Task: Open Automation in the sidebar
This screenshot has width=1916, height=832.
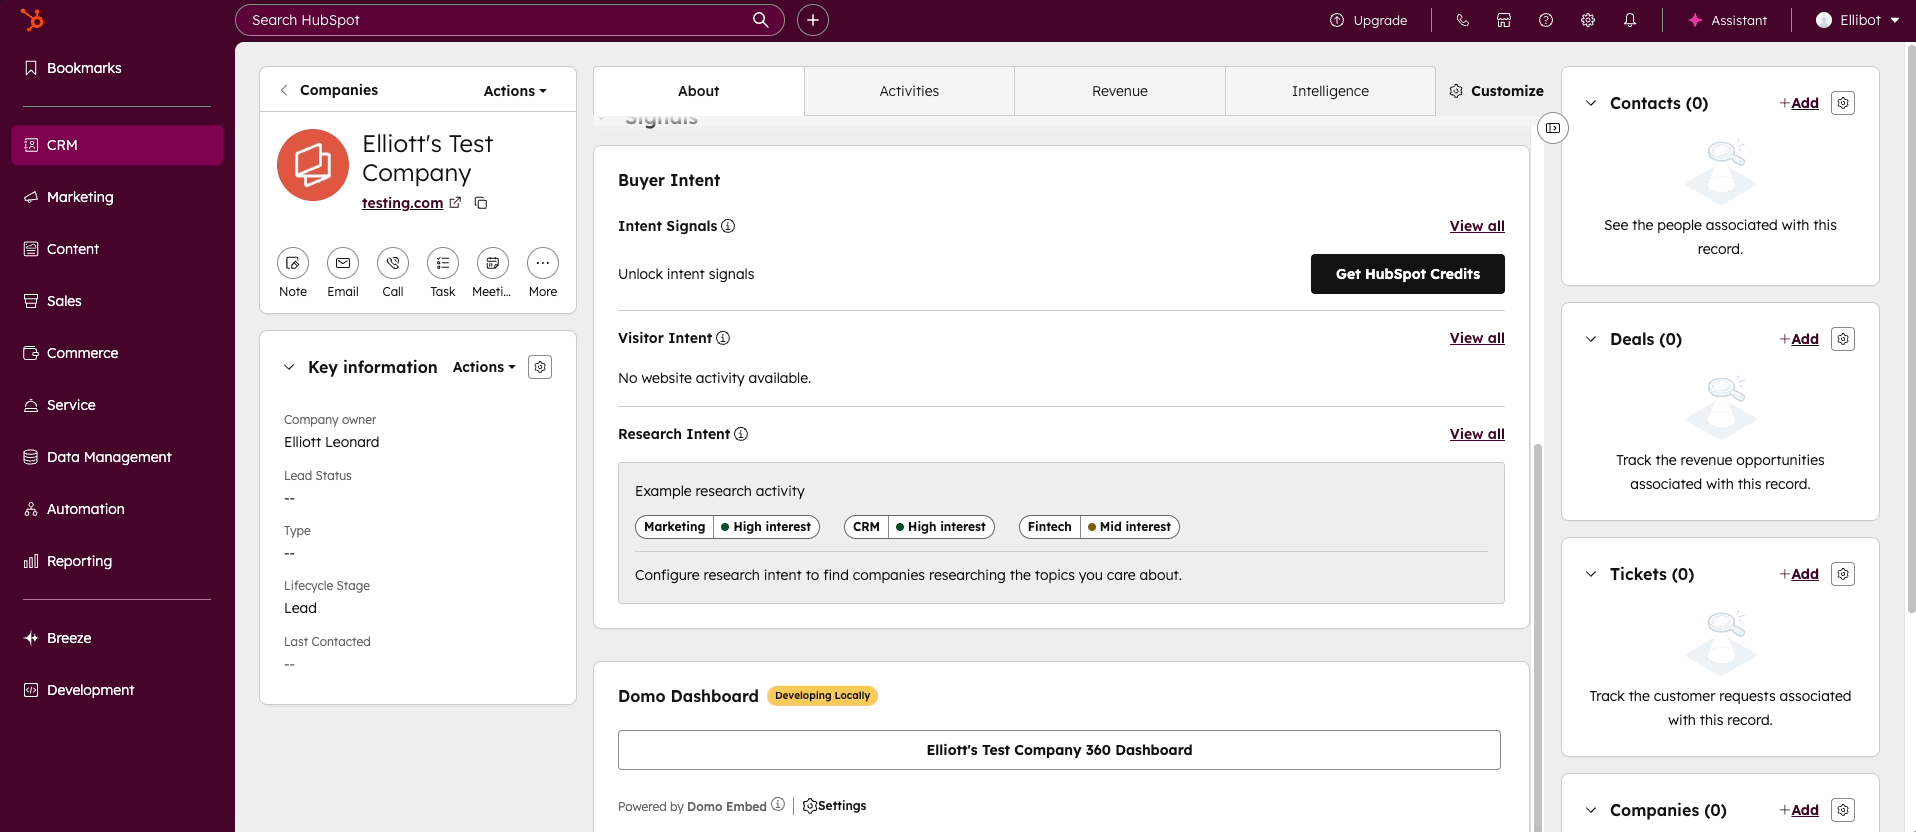Action: (117, 509)
